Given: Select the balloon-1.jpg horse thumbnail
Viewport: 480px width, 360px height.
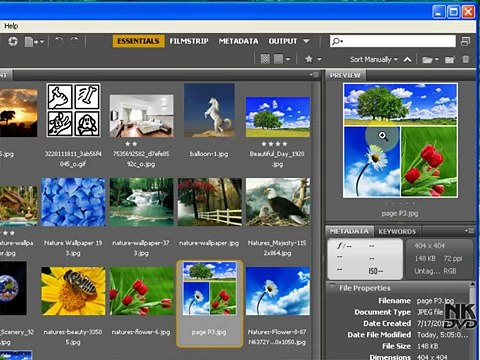Looking at the screenshot, I should [x=209, y=110].
